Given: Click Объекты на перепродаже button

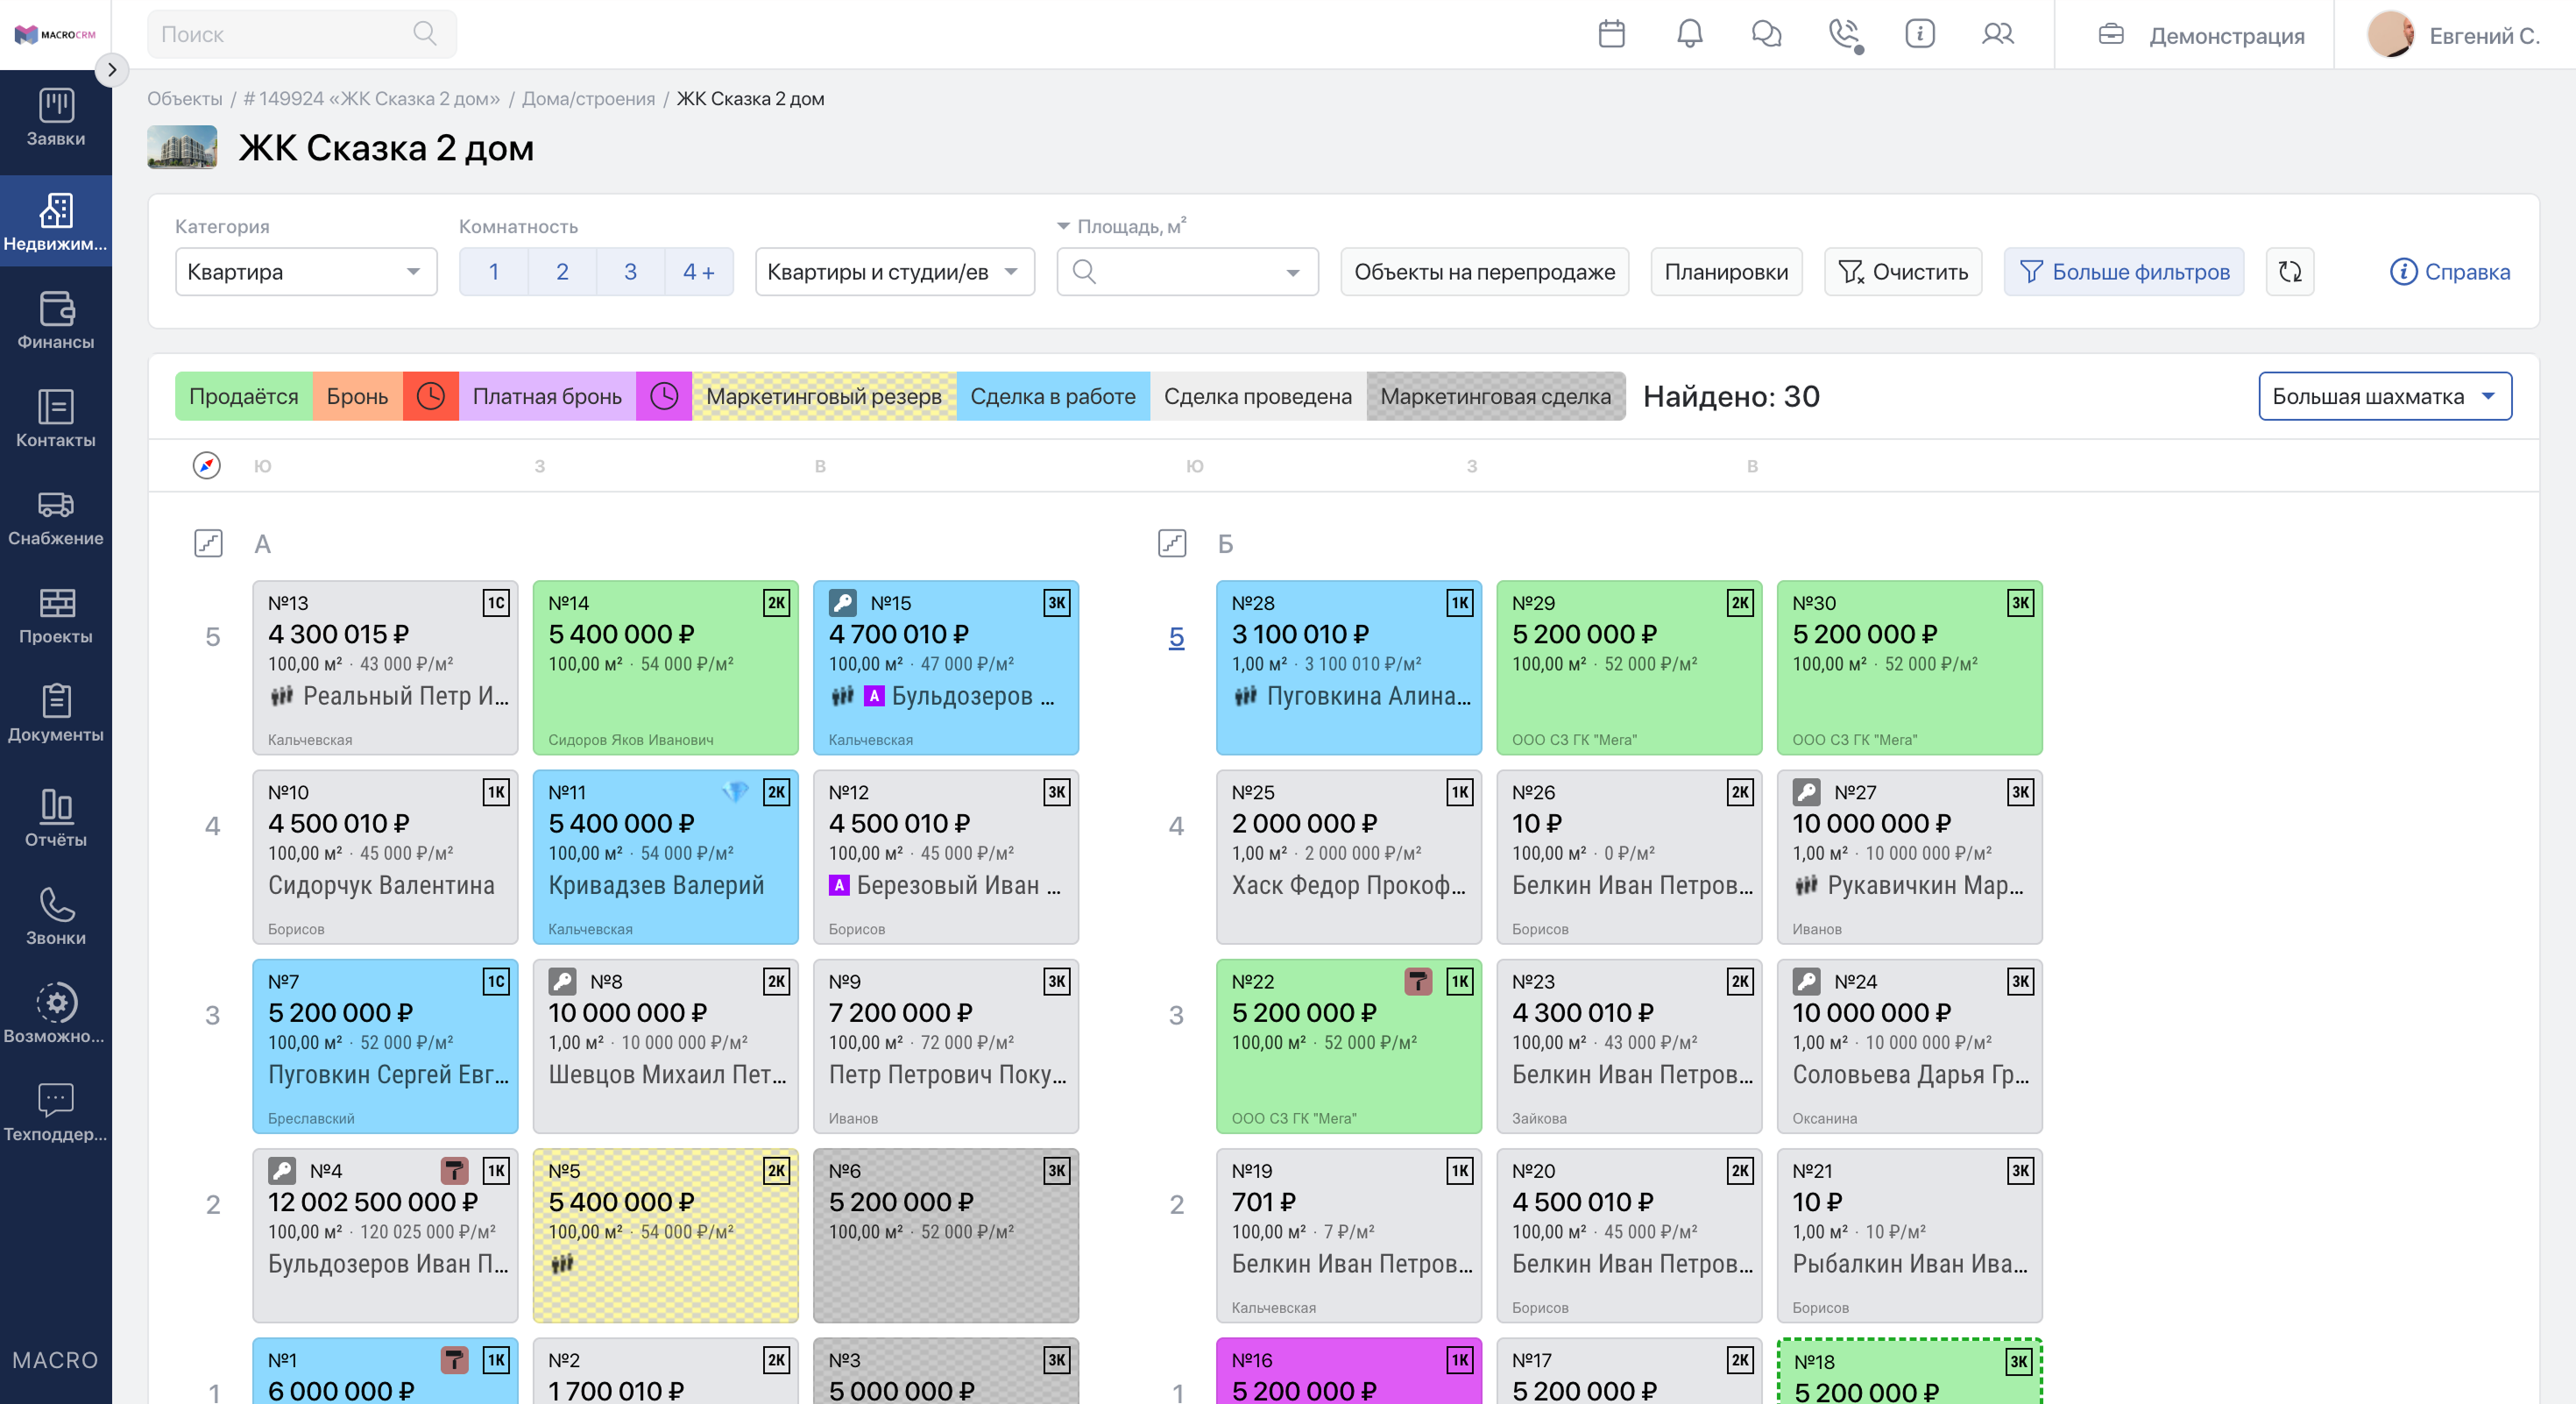Looking at the screenshot, I should point(1484,272).
